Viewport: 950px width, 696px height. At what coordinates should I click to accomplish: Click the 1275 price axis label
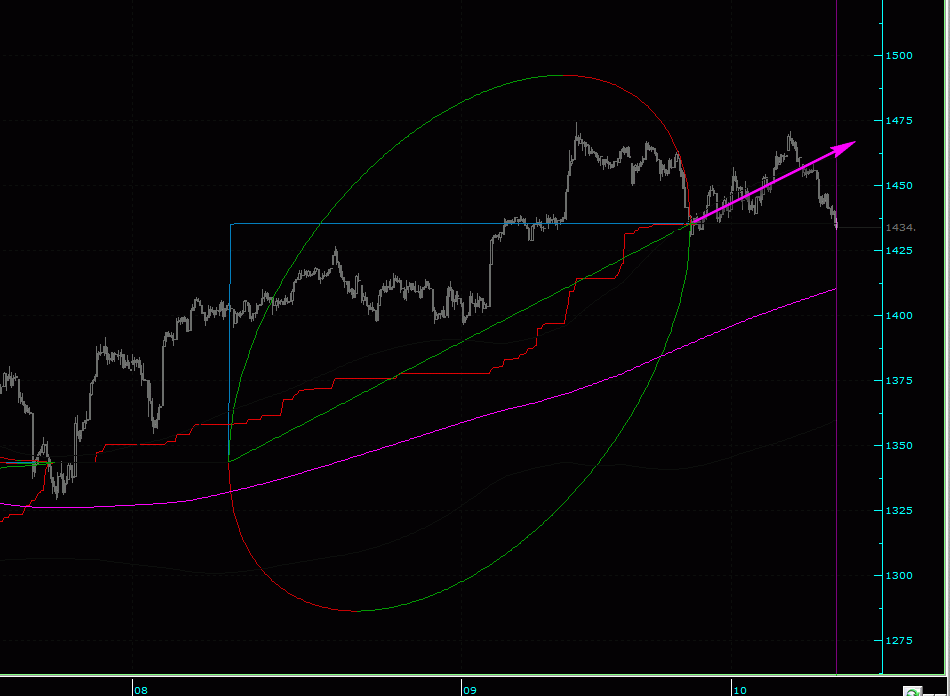tap(899, 640)
